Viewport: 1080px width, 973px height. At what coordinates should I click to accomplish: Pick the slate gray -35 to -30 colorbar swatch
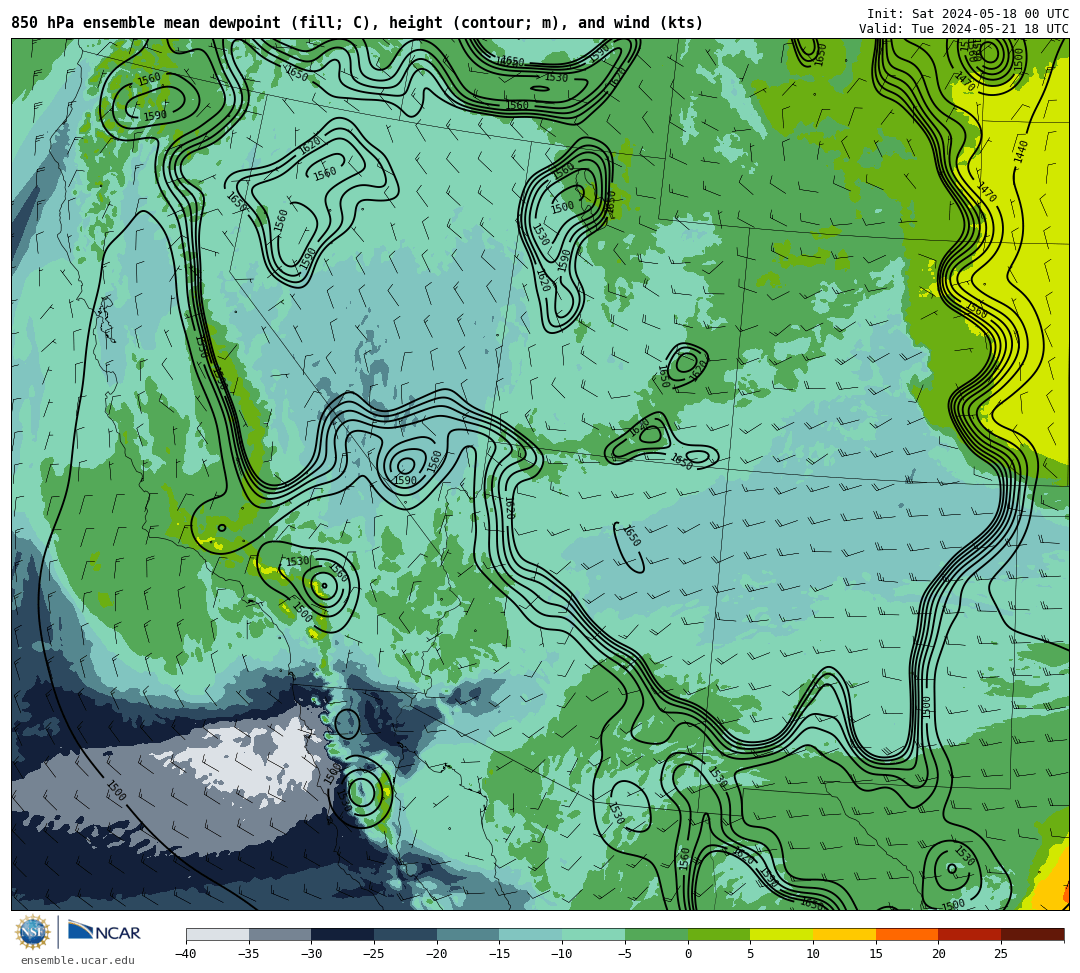[x=280, y=934]
